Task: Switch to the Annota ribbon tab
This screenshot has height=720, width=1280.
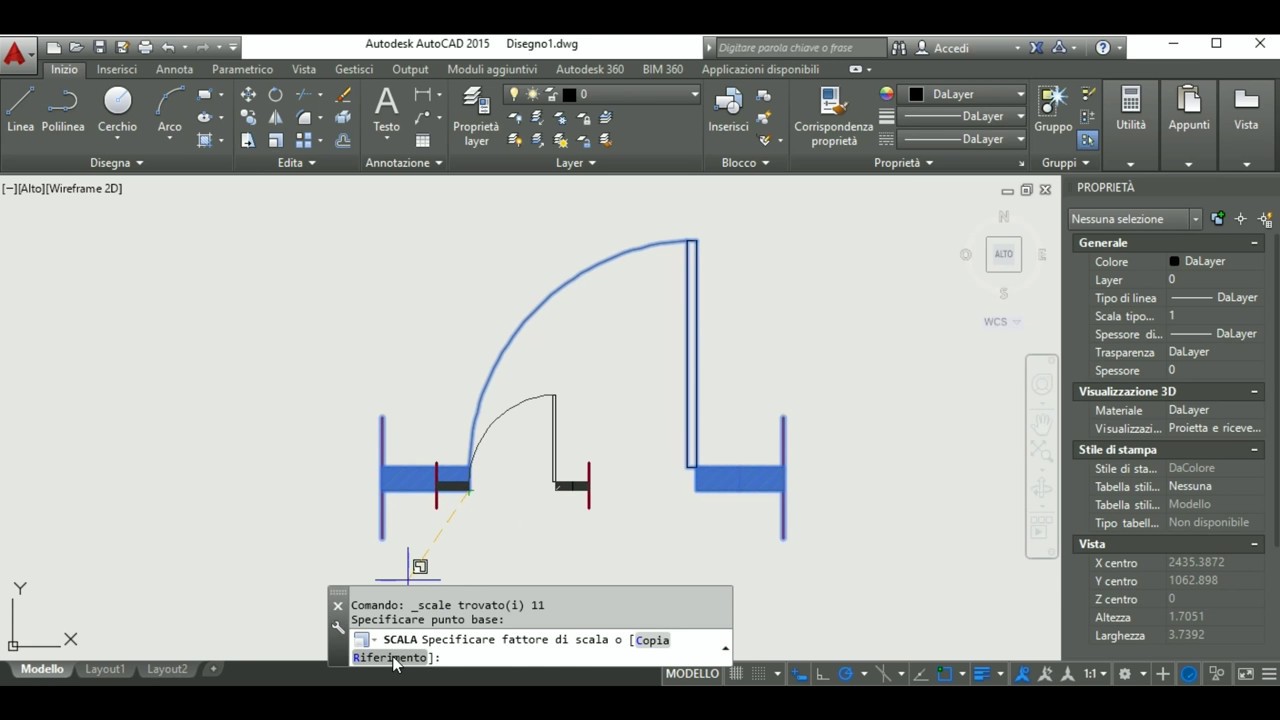Action: [174, 69]
